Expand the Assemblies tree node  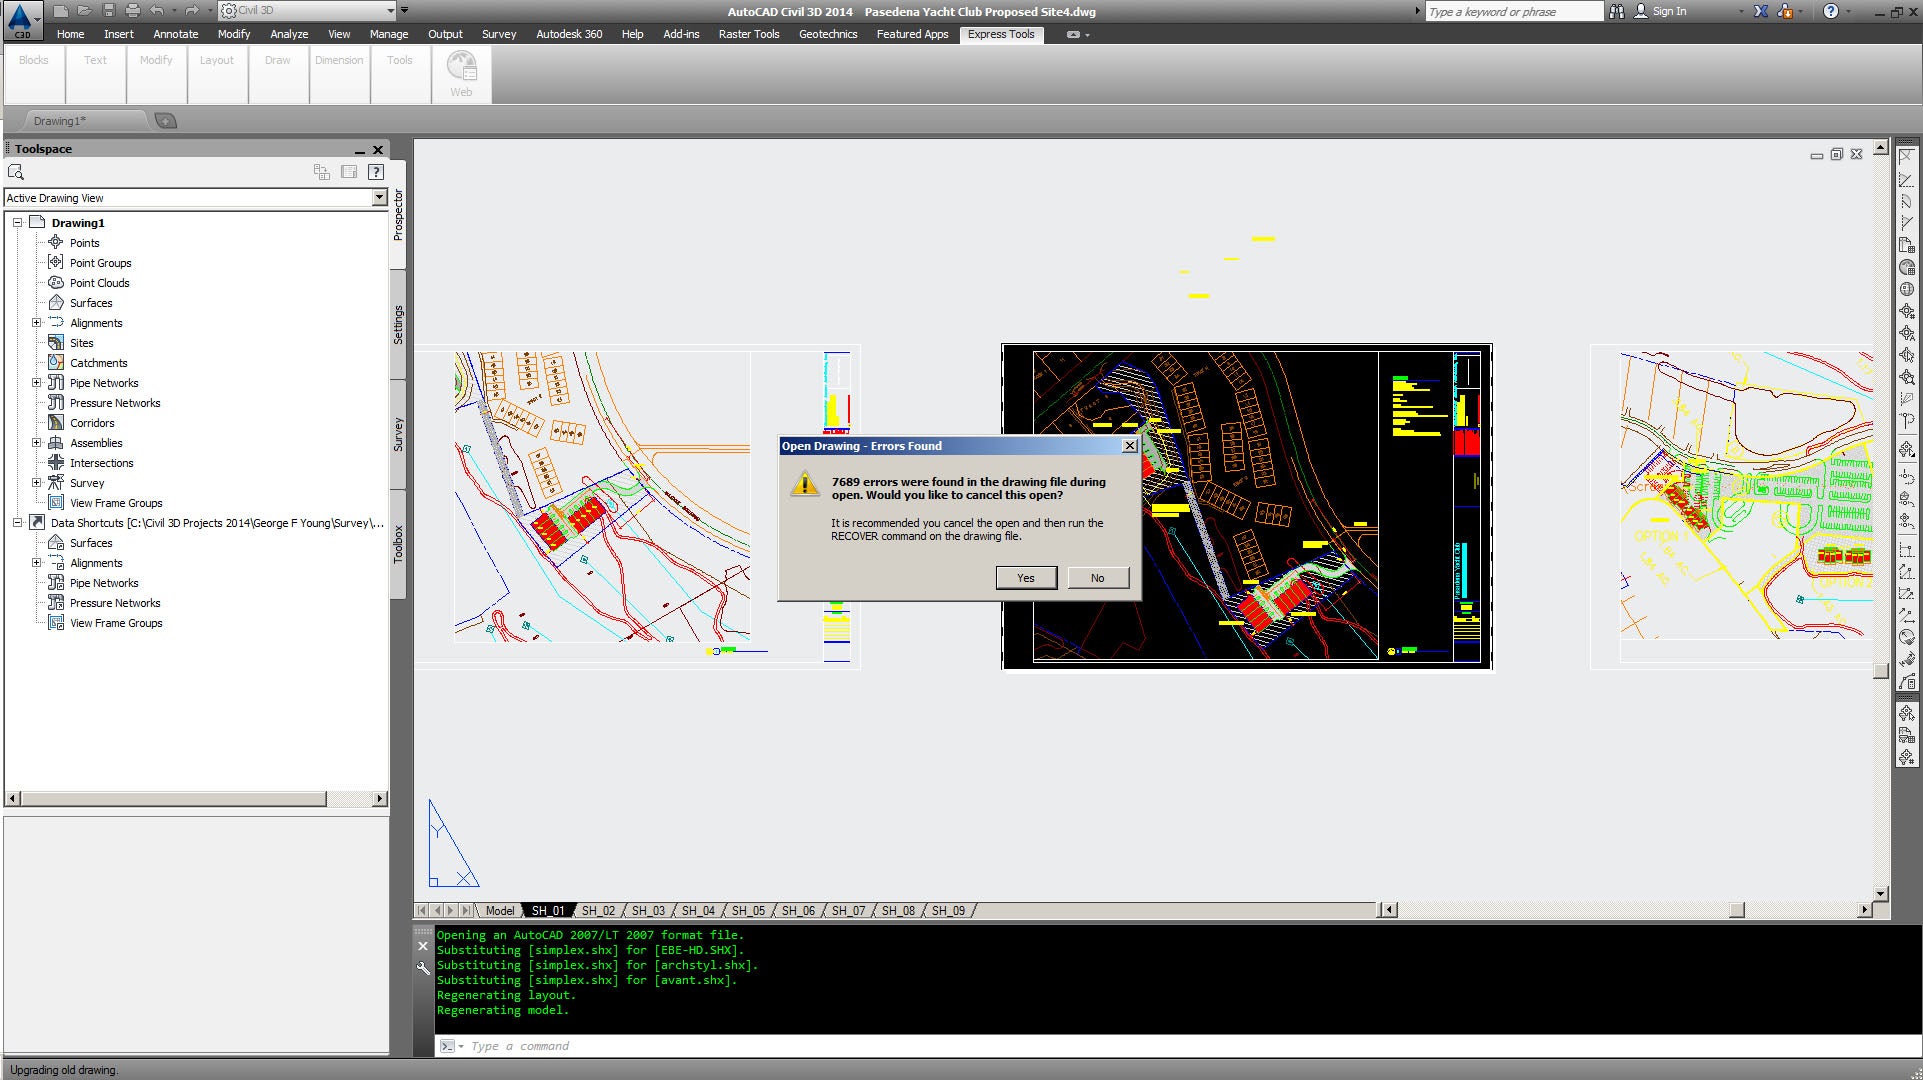[x=36, y=443]
